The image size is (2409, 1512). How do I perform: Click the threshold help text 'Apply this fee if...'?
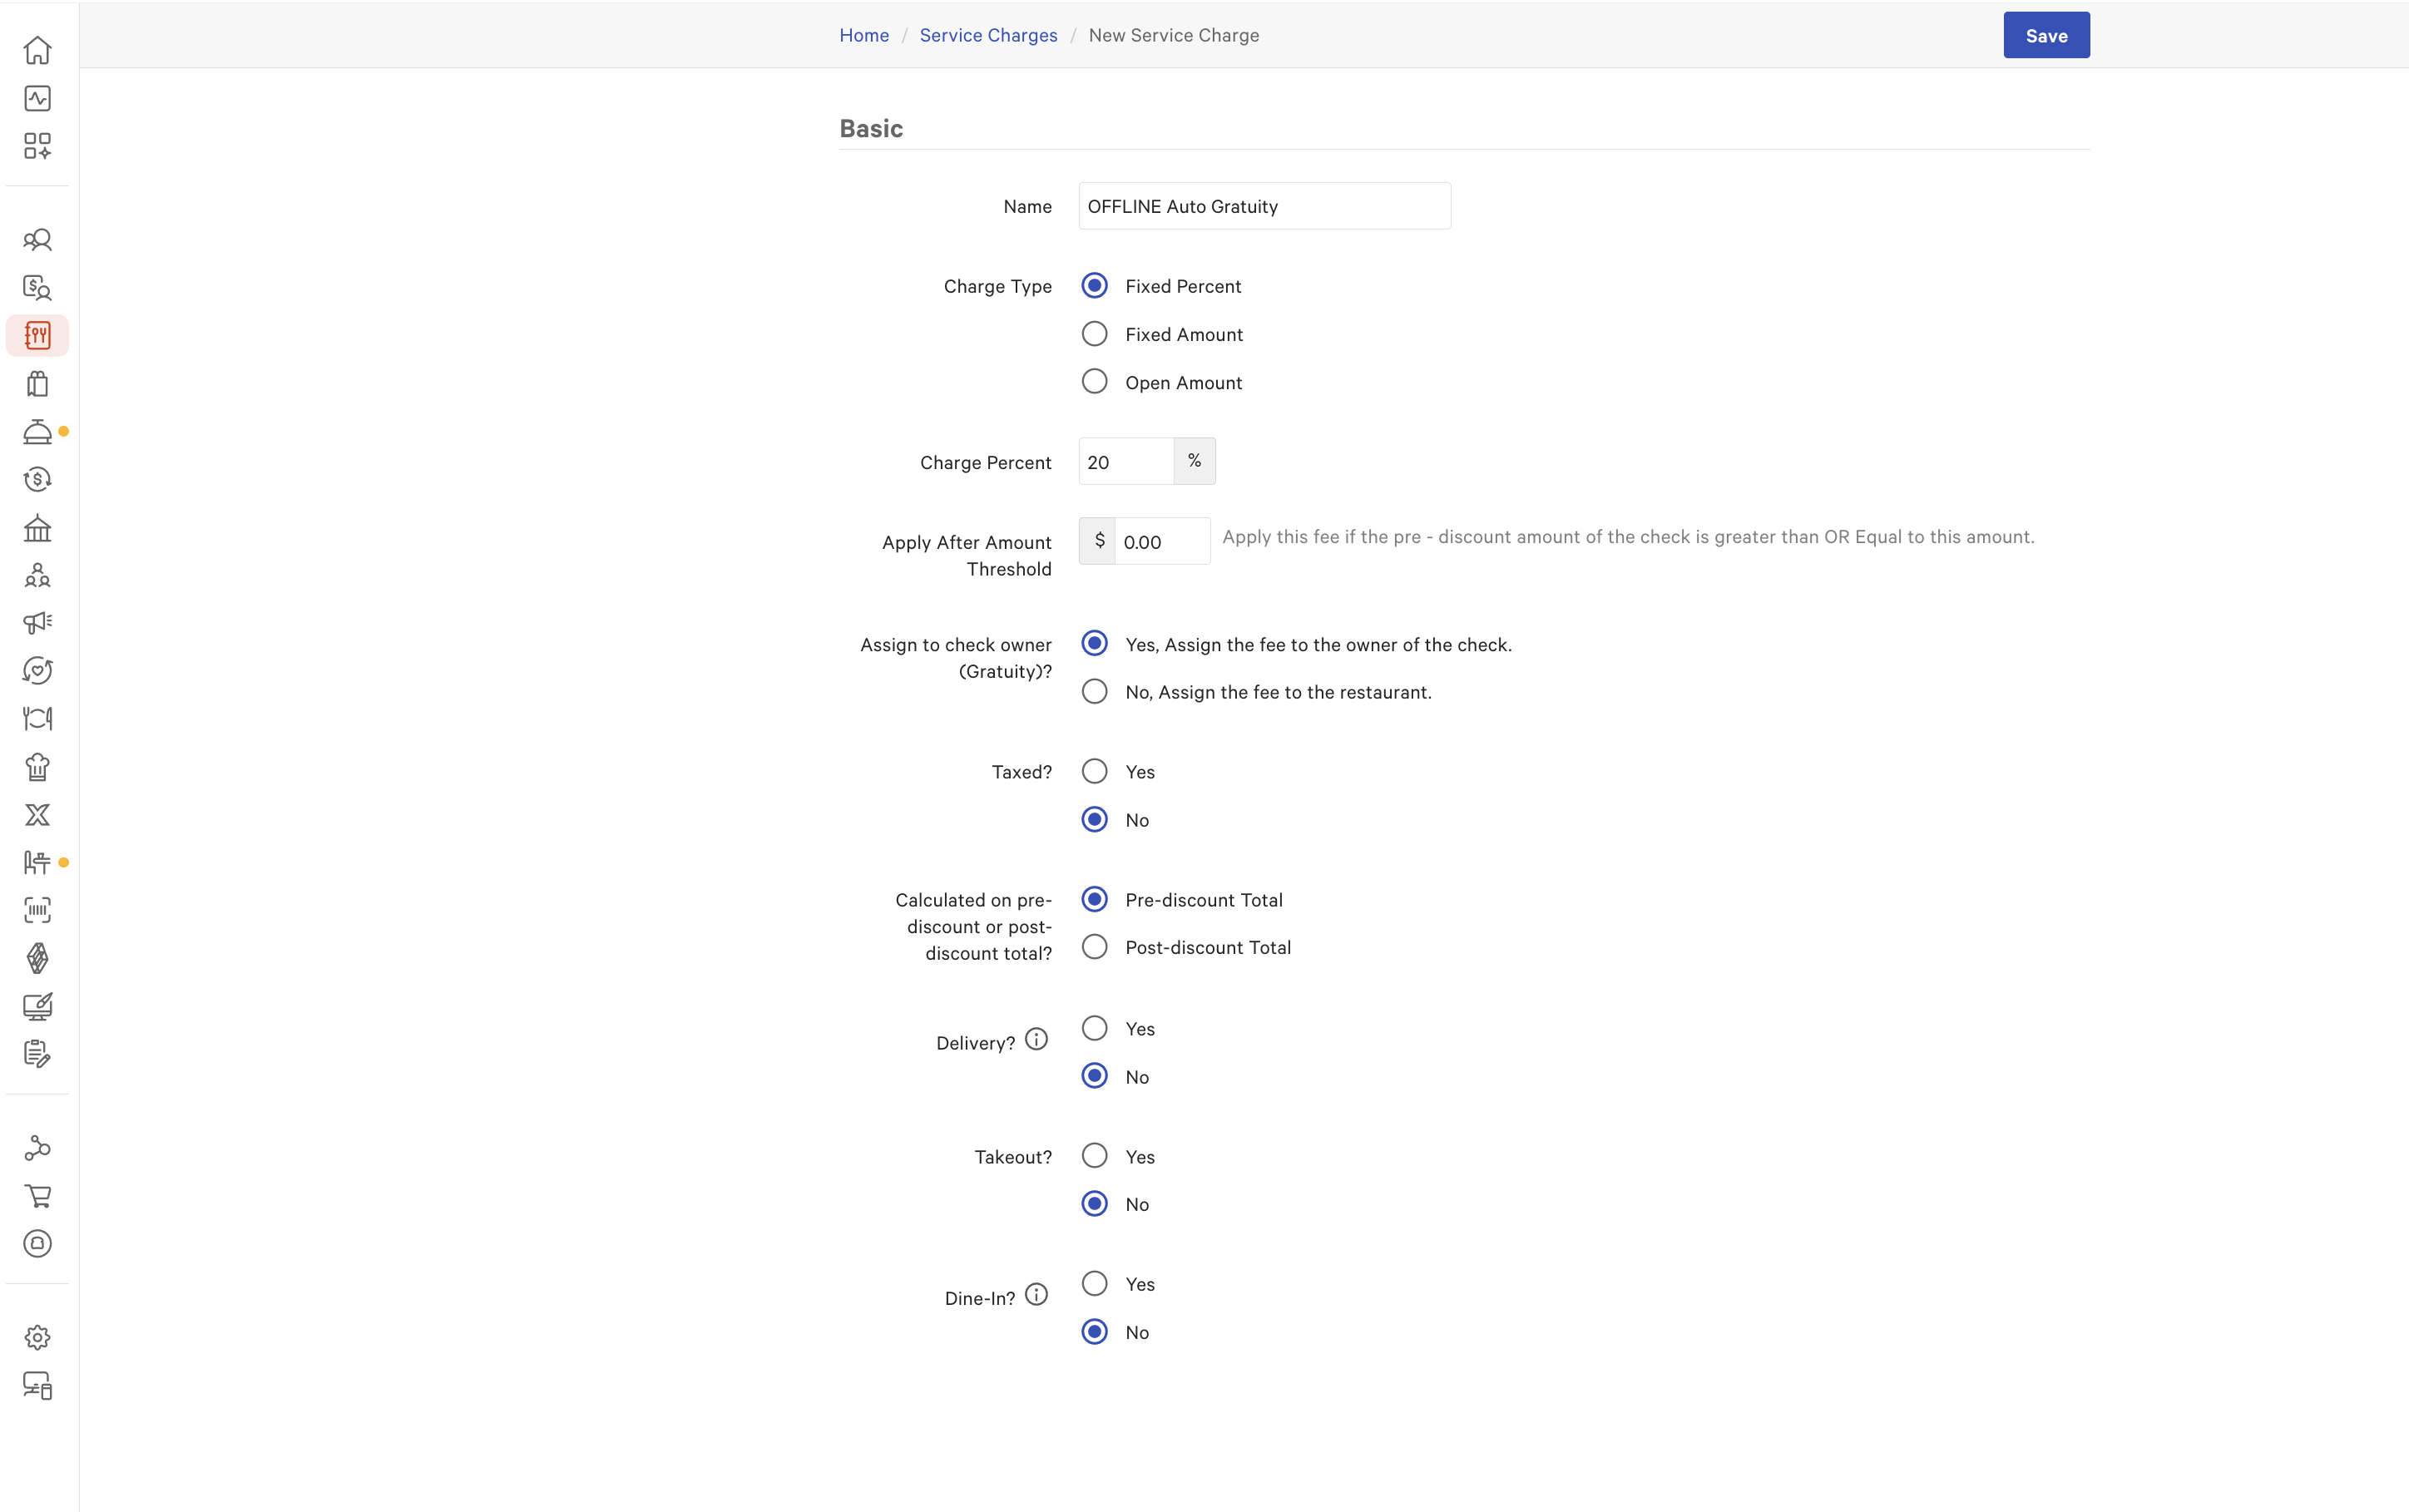coord(1628,537)
